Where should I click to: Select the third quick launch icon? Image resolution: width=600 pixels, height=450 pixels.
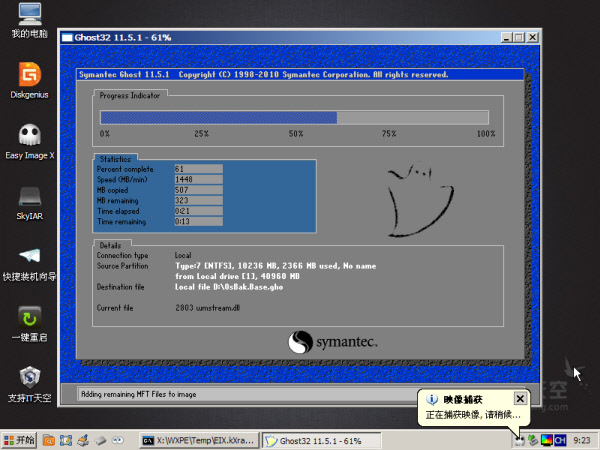tap(83, 440)
